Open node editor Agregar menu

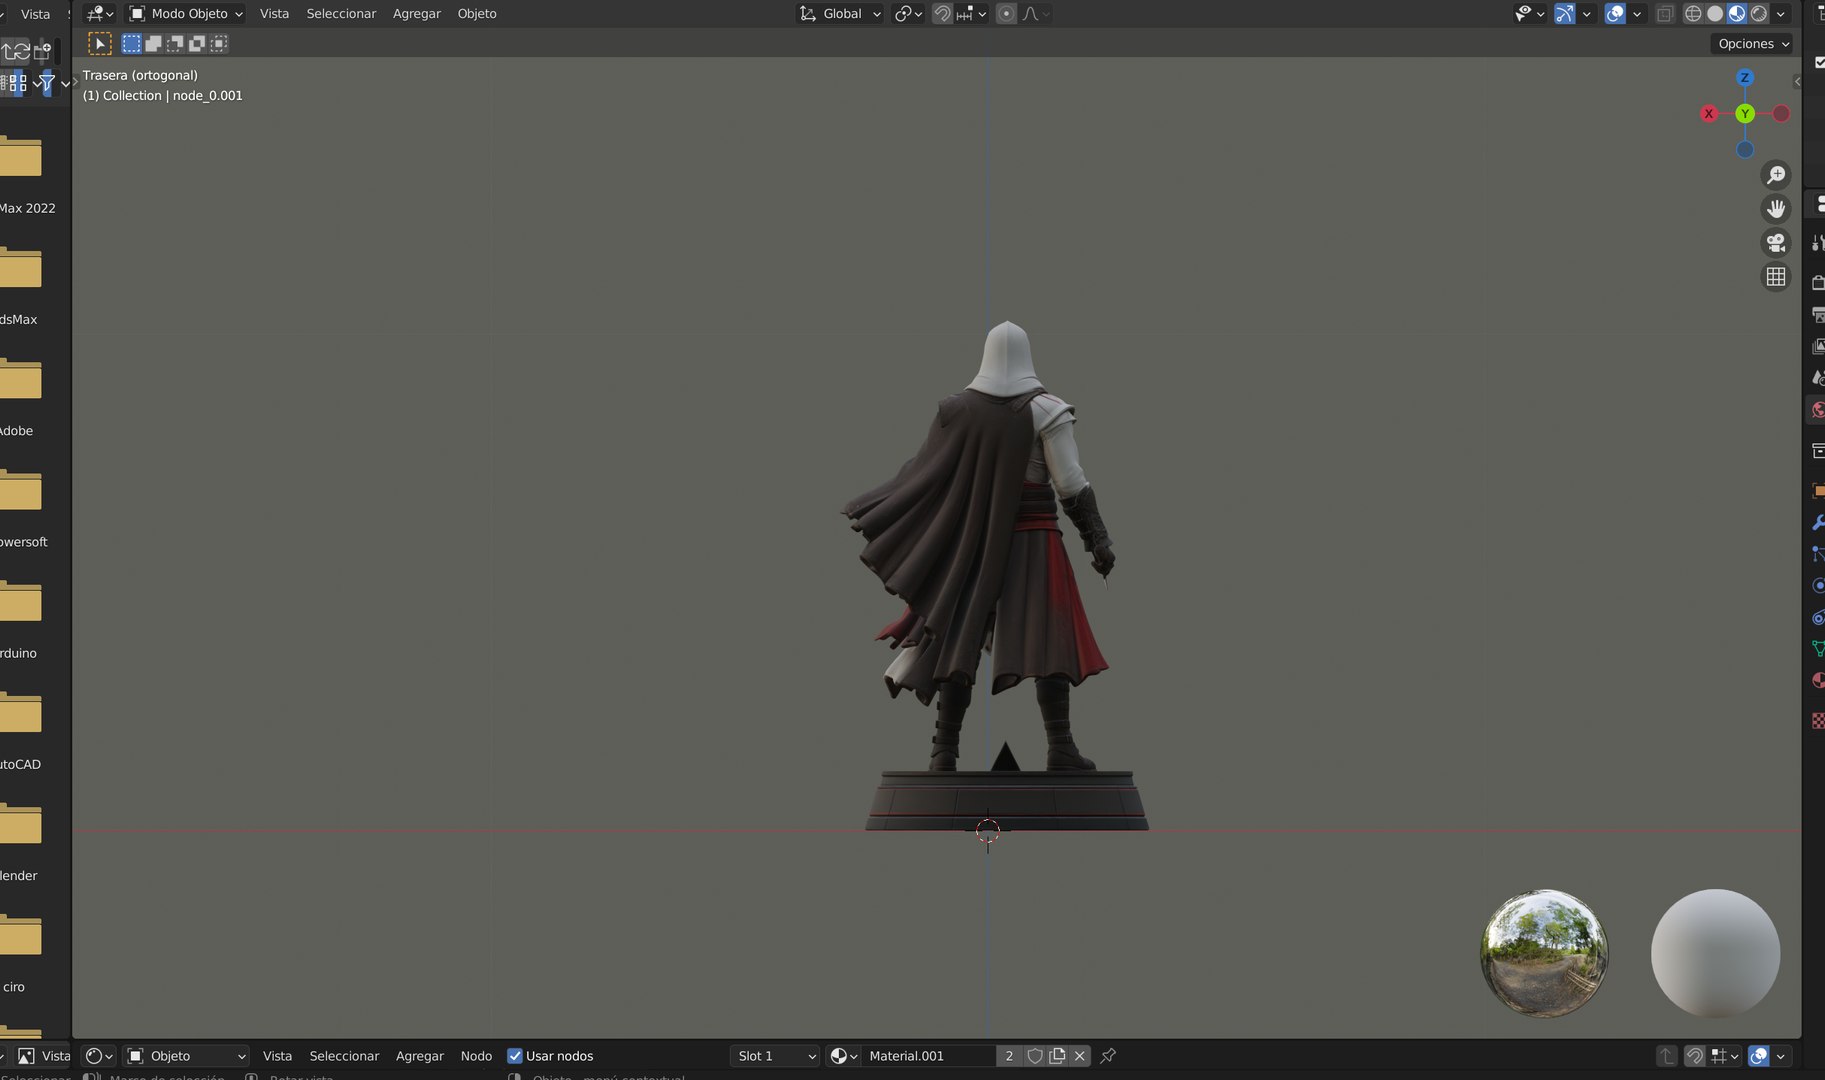click(420, 1056)
